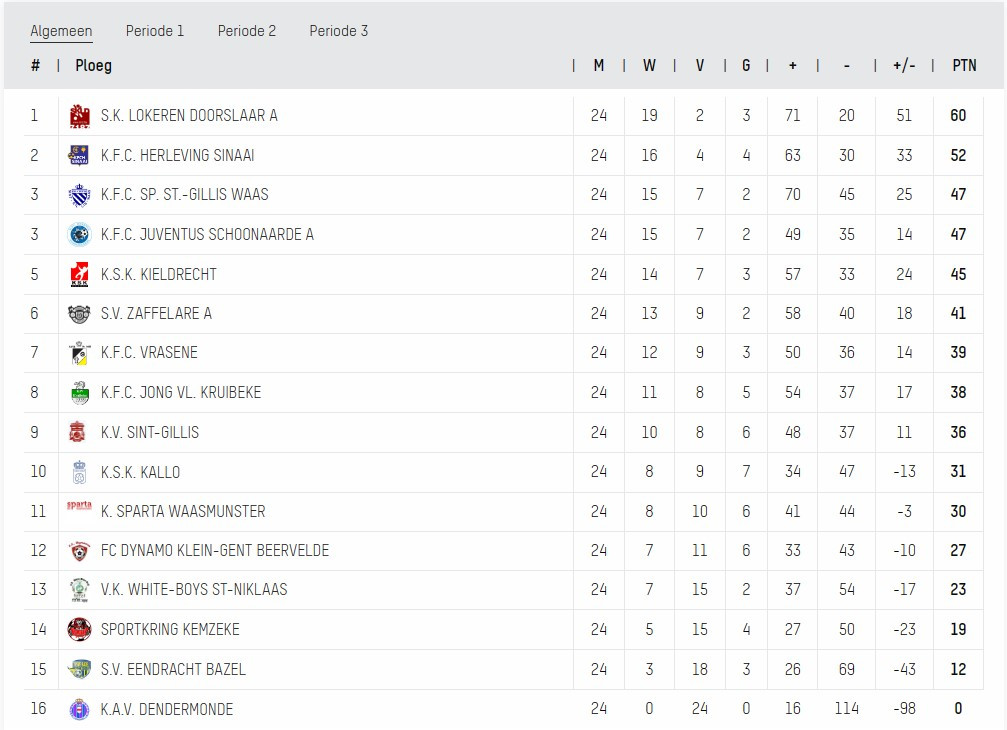Screen dimensions: 1007x730
Task: Click the S.K. Lokeren Doorslaar A club logo
Action: coord(80,116)
